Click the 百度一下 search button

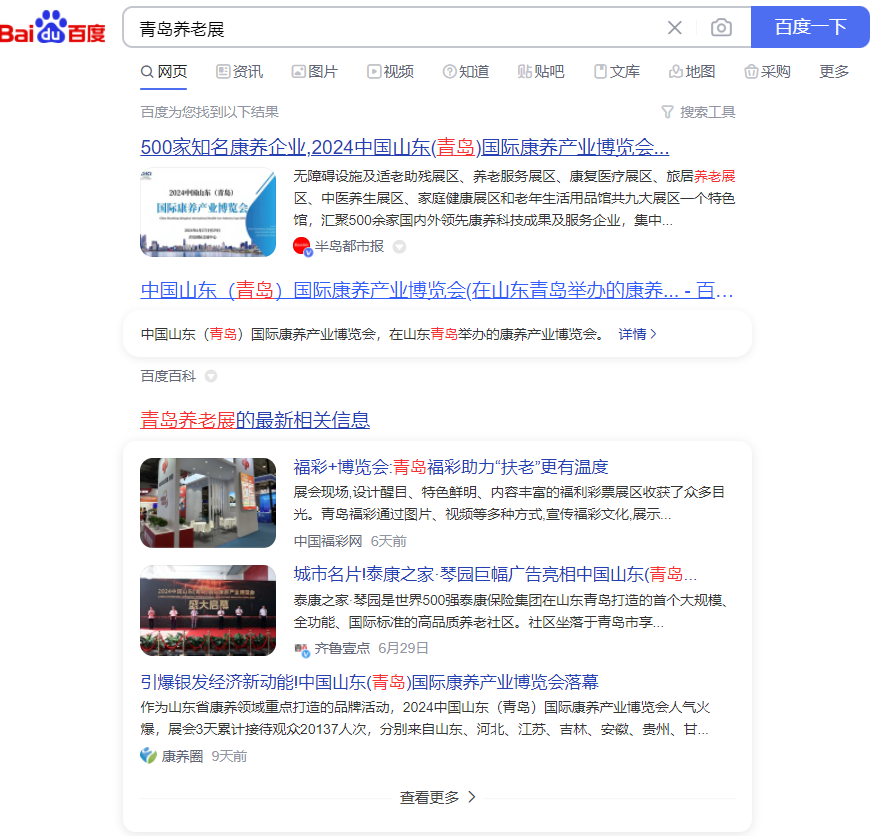810,27
